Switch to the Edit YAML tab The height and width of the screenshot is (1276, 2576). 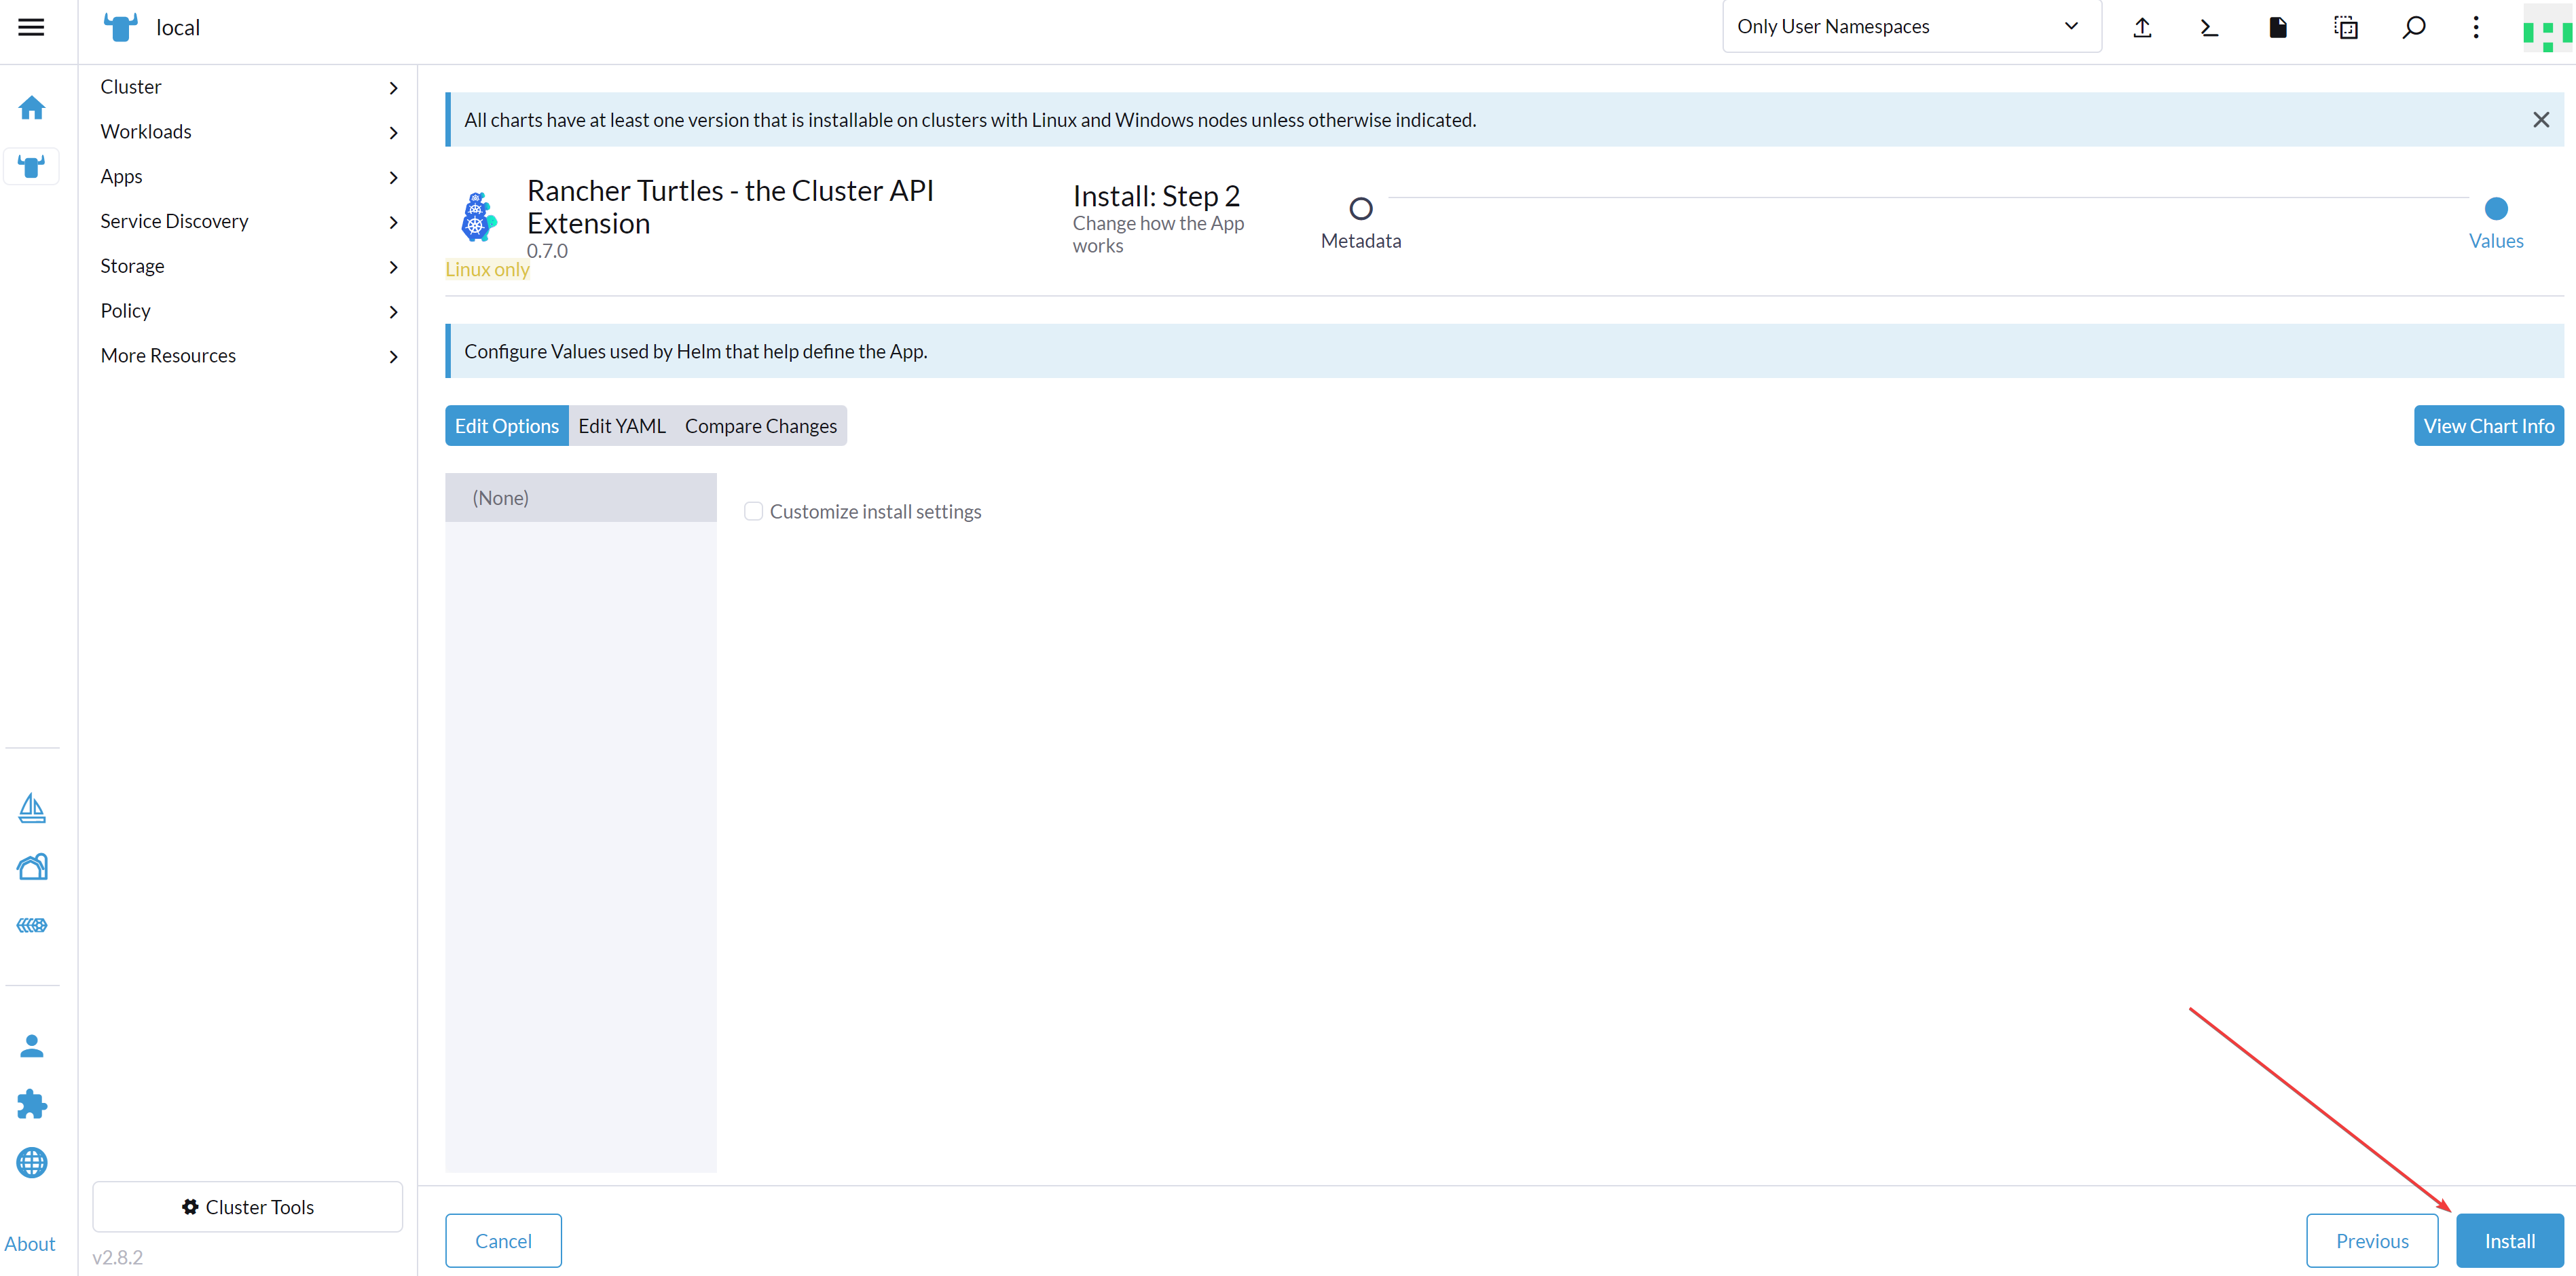coord(622,426)
